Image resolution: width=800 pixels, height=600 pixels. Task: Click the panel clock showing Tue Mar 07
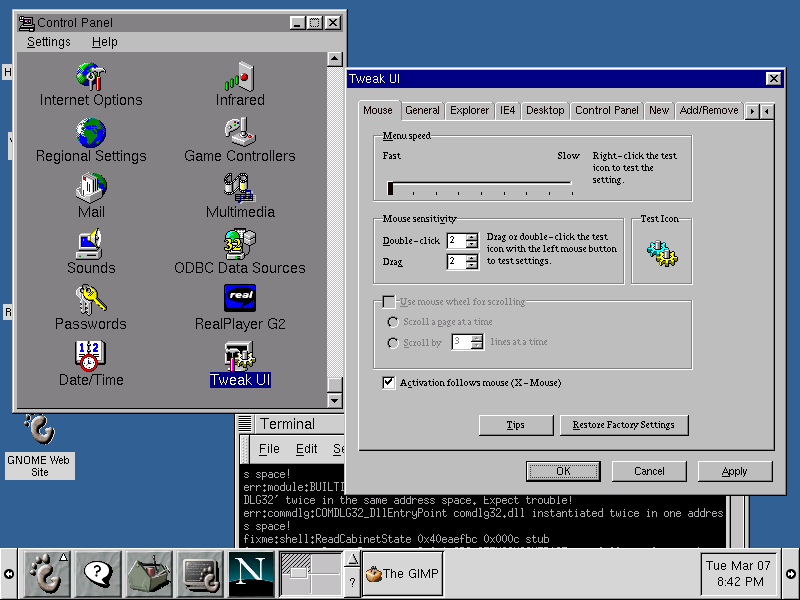(738, 574)
